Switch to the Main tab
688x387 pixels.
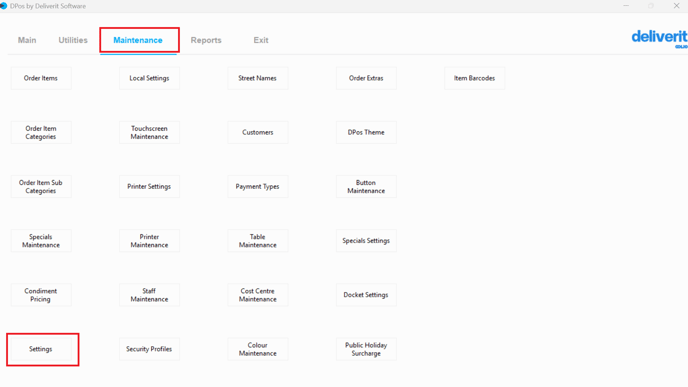[x=27, y=40]
